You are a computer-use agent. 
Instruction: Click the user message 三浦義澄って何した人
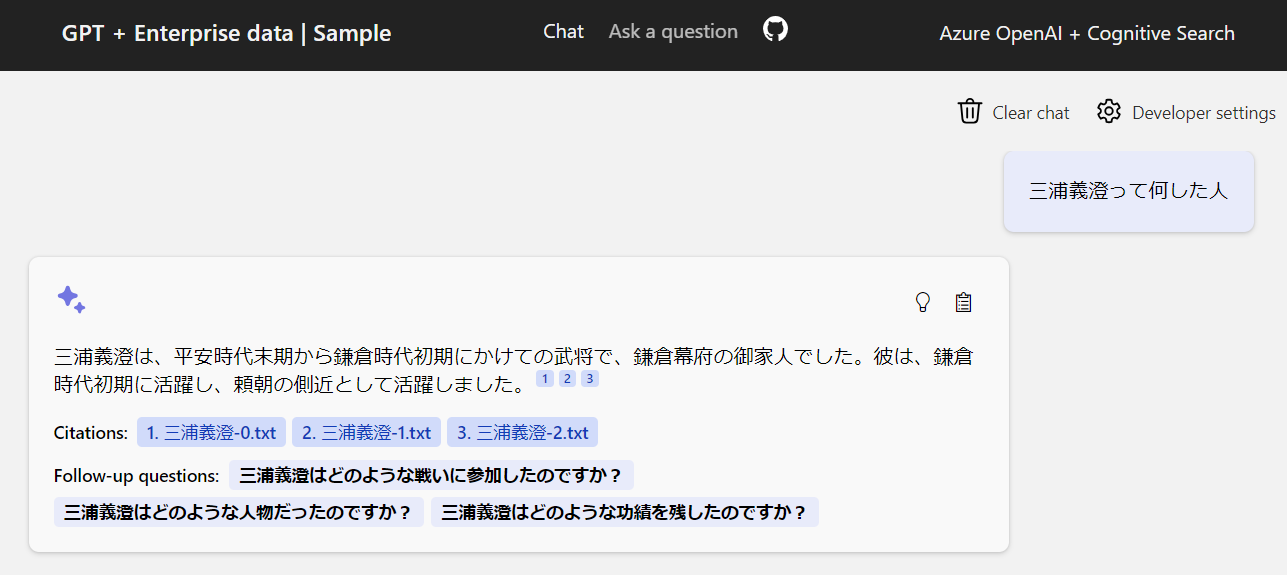1128,191
